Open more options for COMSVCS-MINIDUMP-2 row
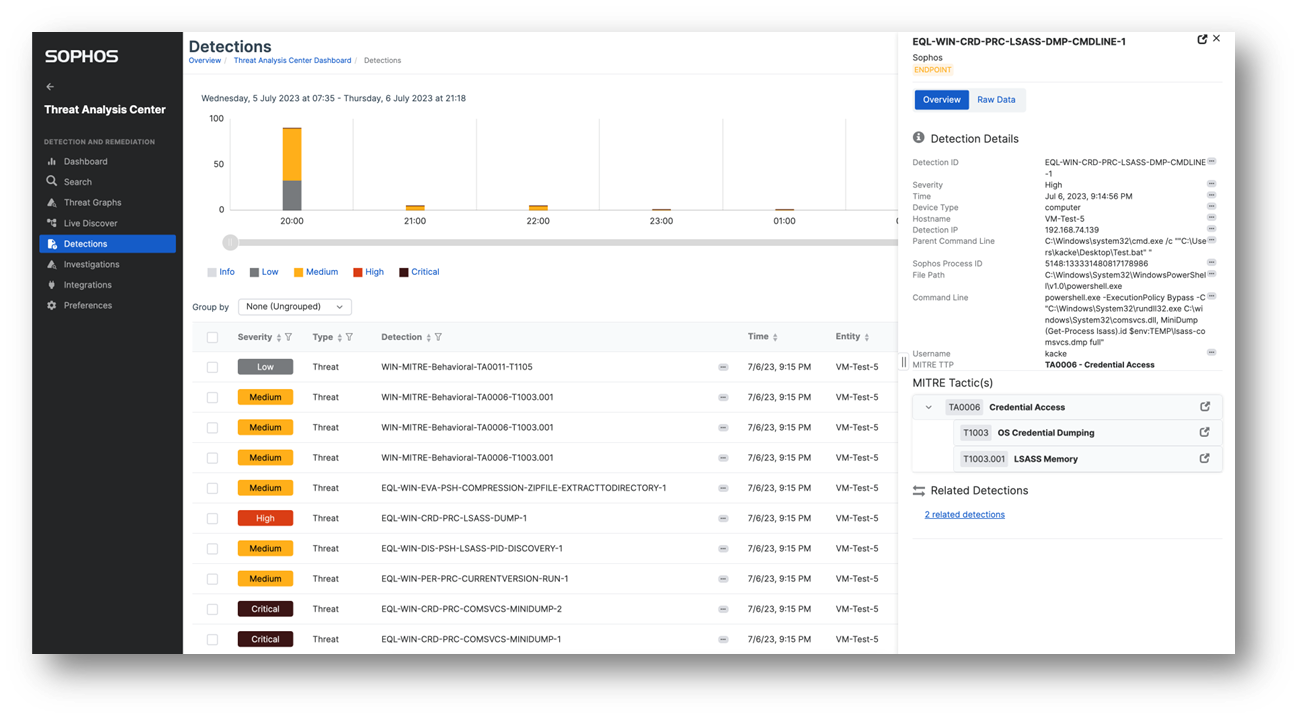This screenshot has width=1300, height=719. (x=723, y=609)
